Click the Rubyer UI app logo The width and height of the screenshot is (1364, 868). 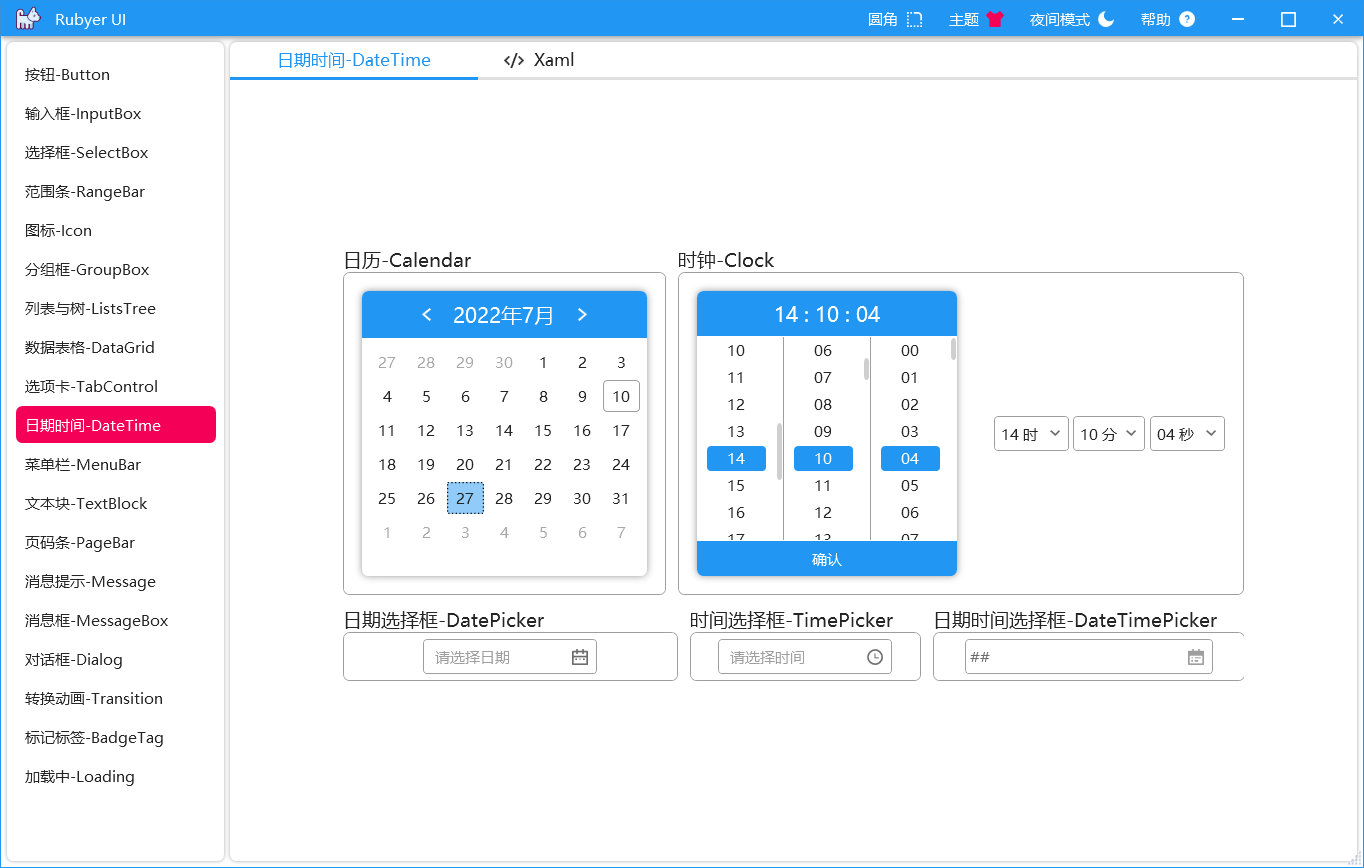click(x=28, y=19)
